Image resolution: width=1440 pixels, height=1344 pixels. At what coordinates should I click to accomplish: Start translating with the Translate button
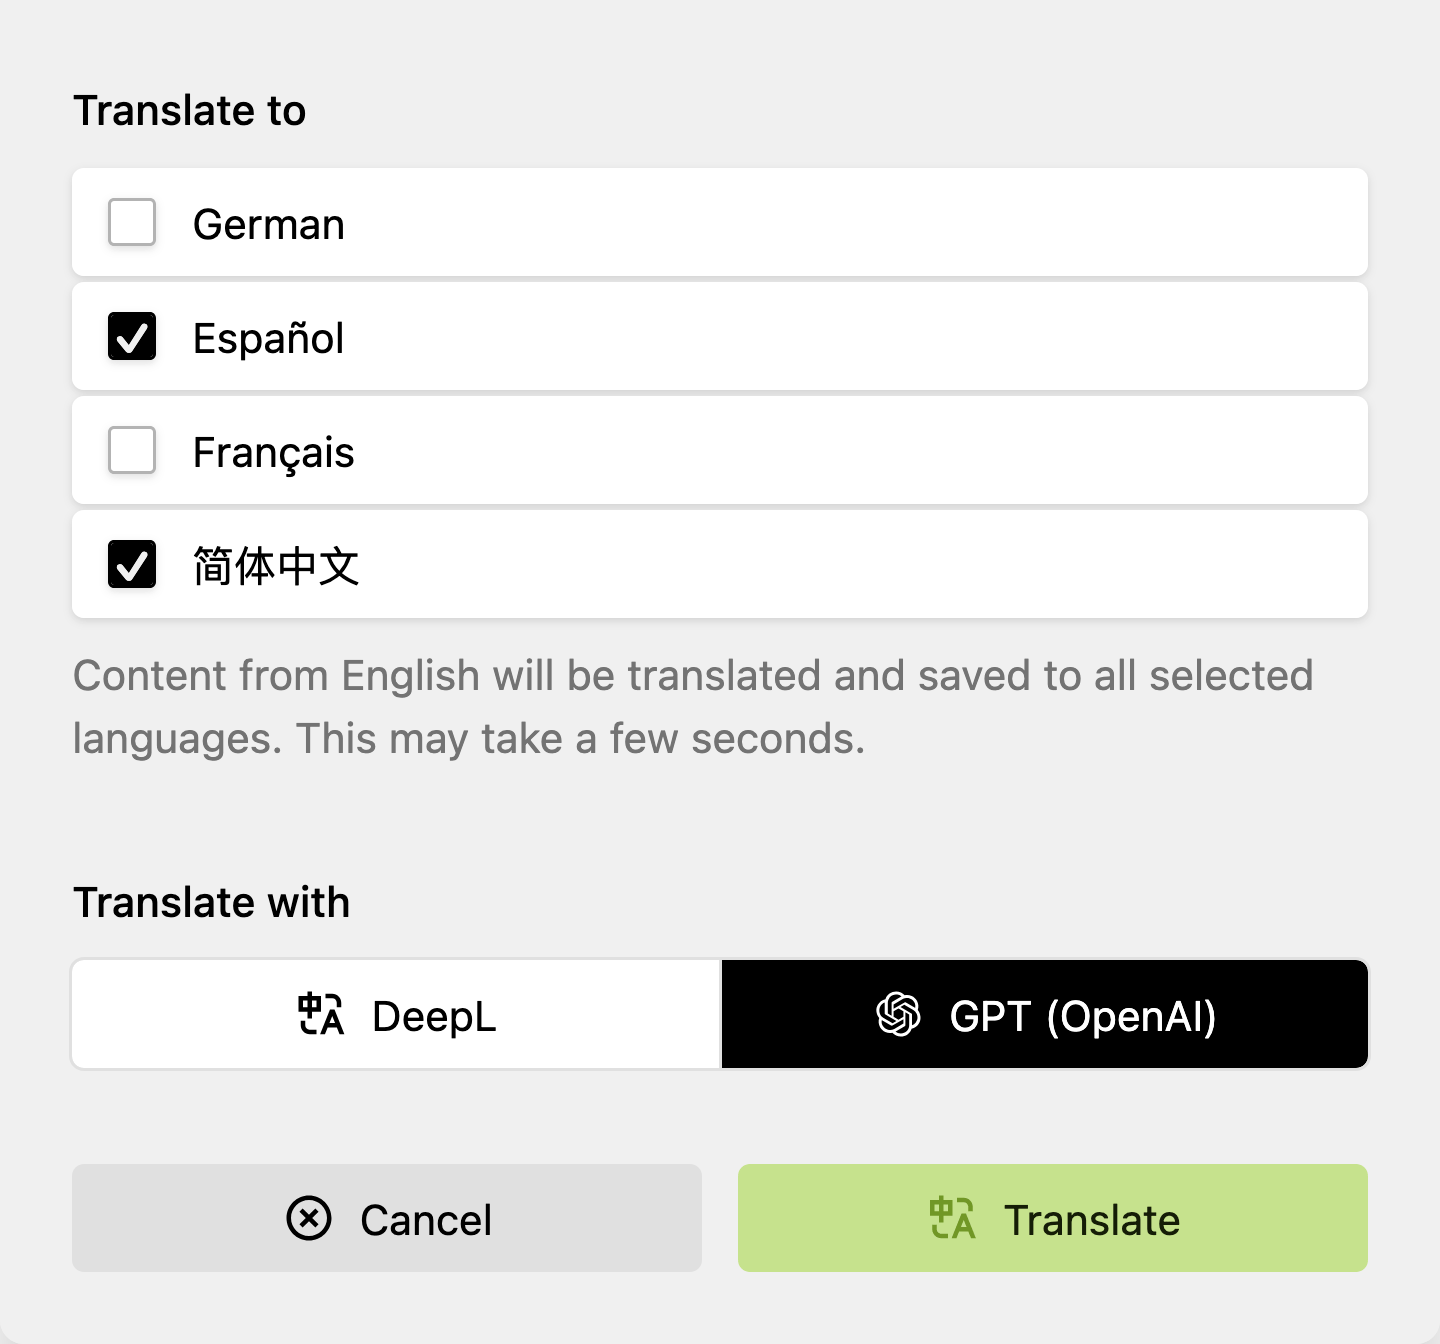pyautogui.click(x=1051, y=1219)
